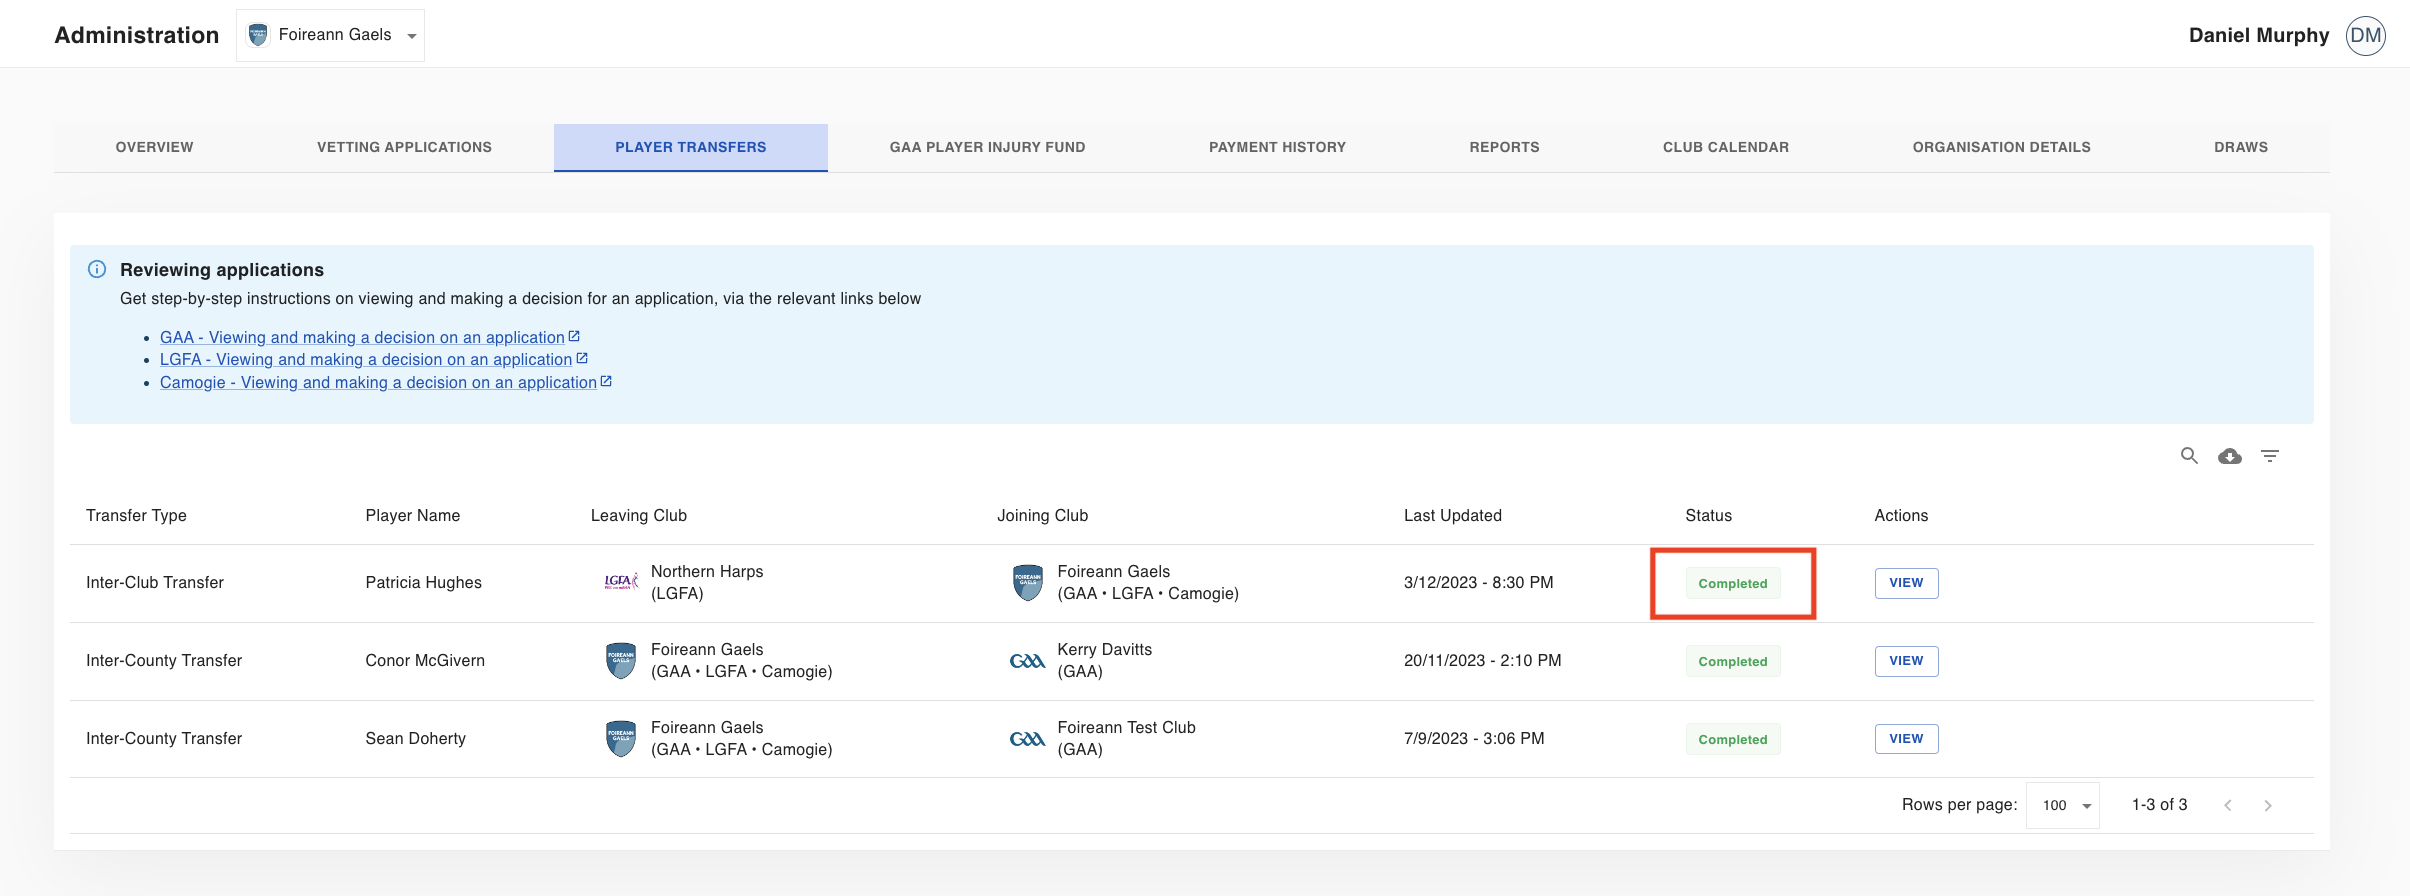Select the Player Transfers tab
This screenshot has width=2410, height=896.
coord(691,147)
